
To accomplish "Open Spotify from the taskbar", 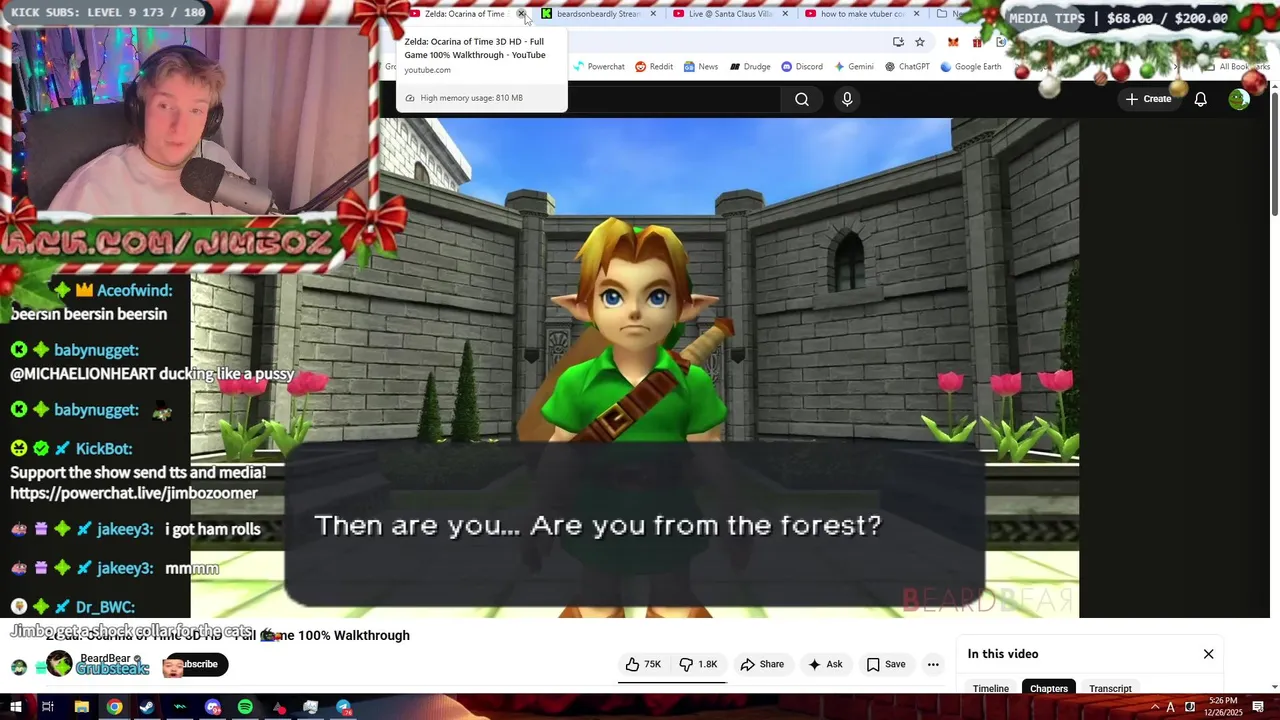I will [245, 707].
